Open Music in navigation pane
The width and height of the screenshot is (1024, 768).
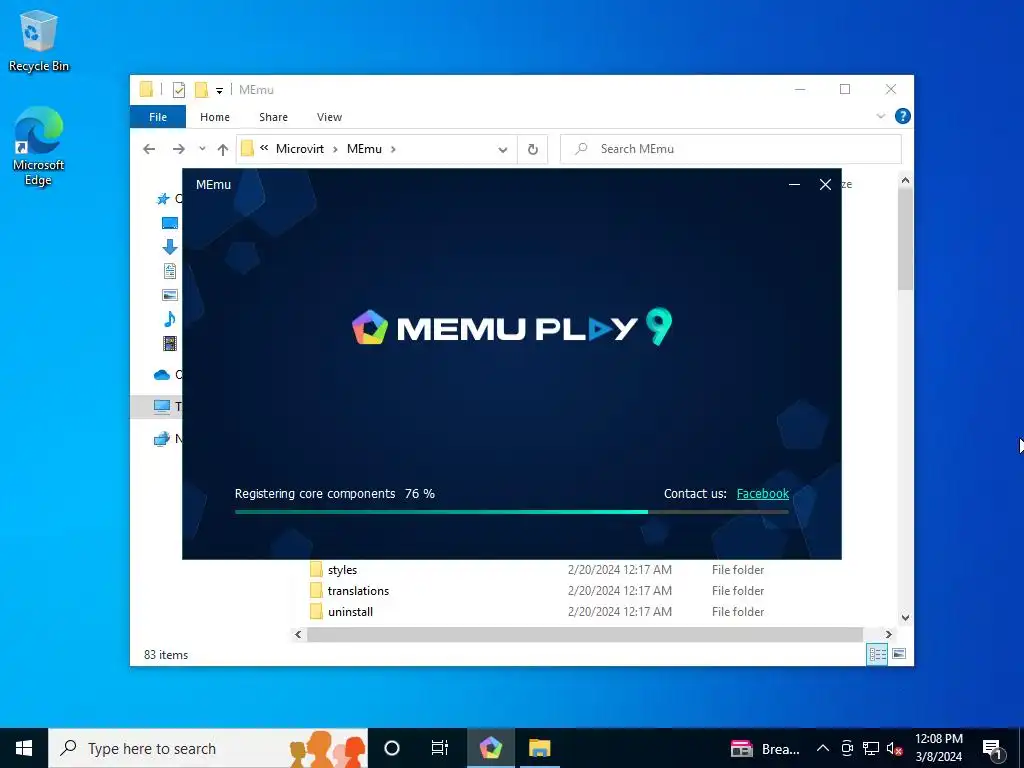(x=170, y=319)
